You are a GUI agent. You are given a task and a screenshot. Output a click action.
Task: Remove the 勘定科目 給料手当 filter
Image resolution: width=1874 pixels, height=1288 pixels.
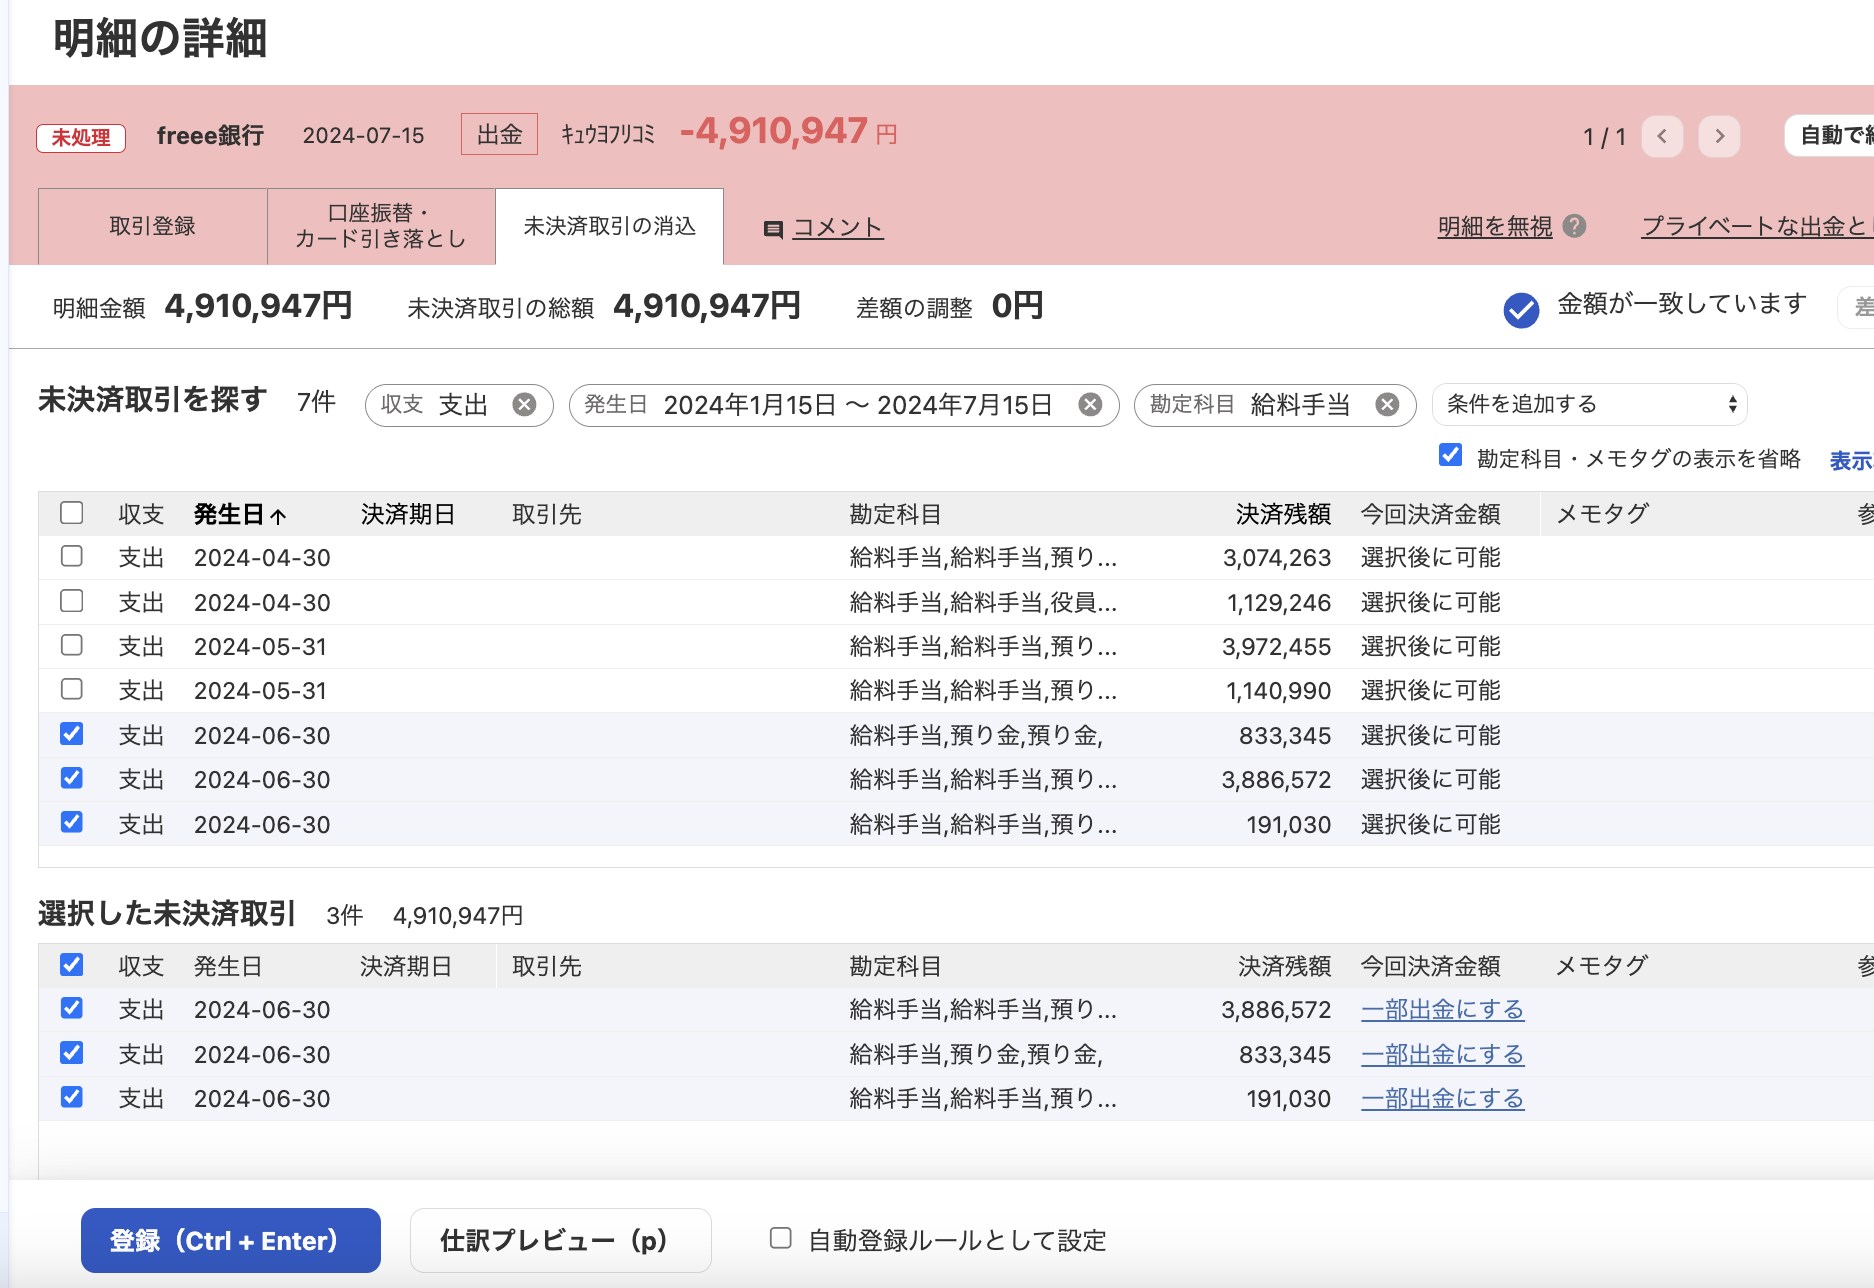[1387, 405]
